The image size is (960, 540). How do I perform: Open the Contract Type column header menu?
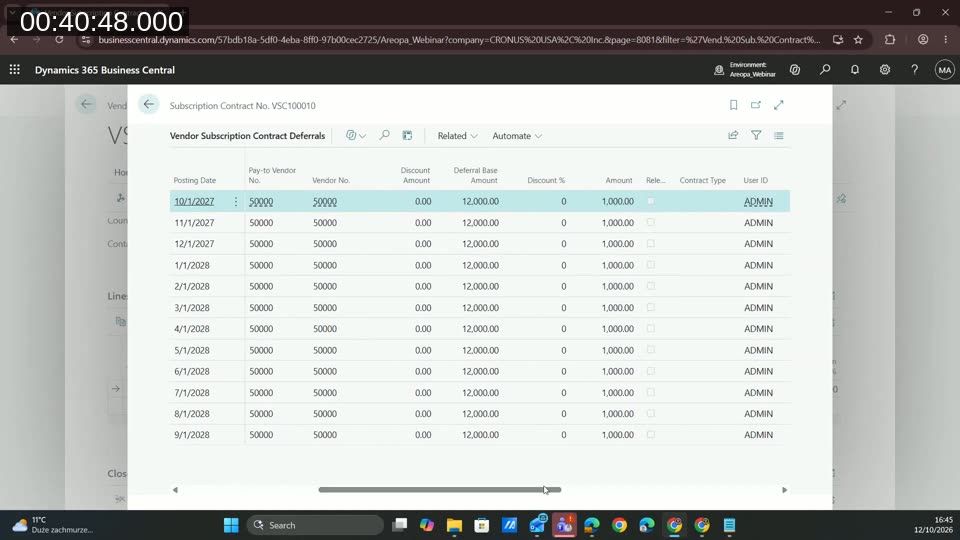click(x=702, y=180)
